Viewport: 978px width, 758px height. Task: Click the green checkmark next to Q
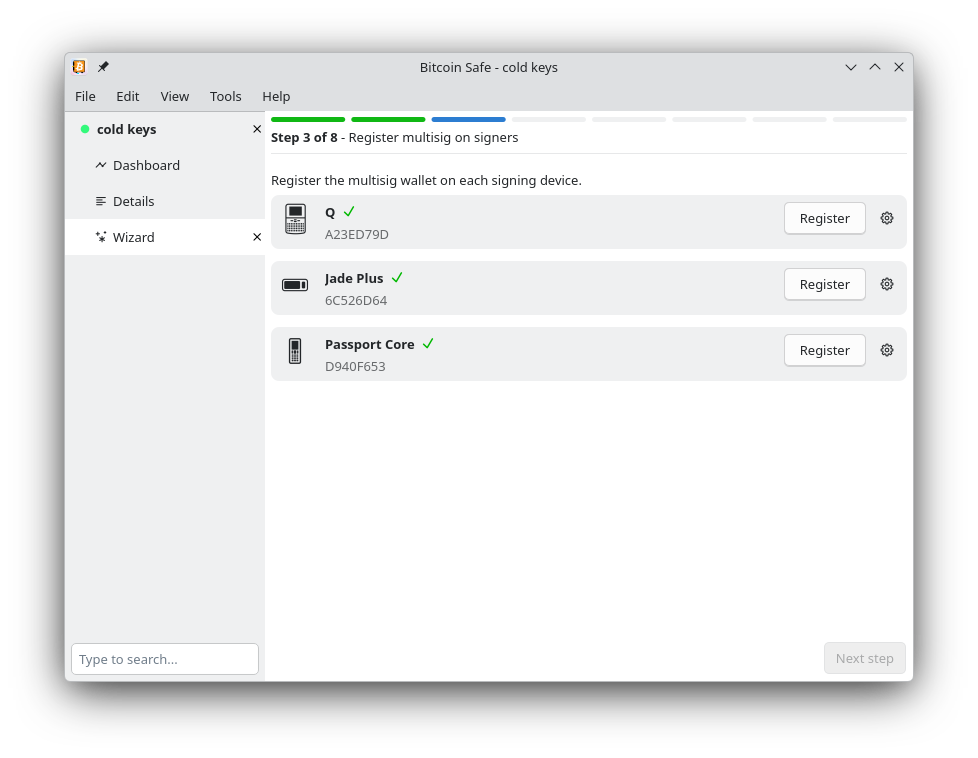349,211
